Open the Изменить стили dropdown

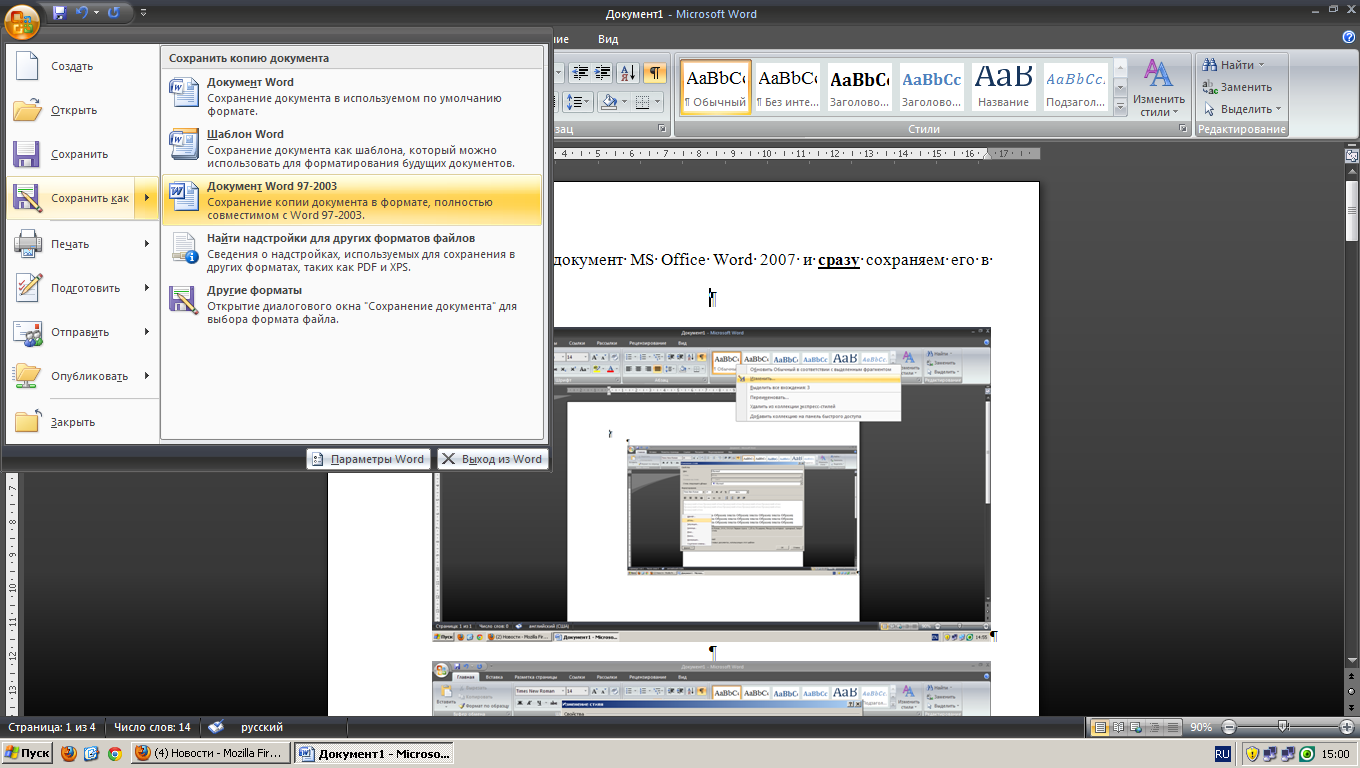click(1159, 88)
